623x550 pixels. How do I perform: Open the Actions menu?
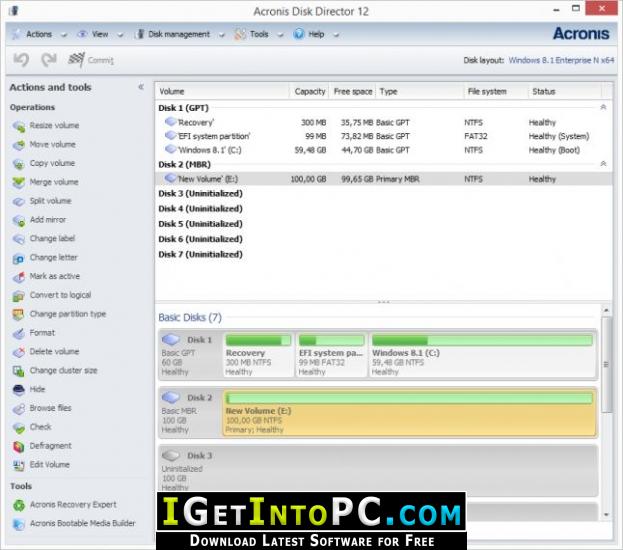pos(39,35)
